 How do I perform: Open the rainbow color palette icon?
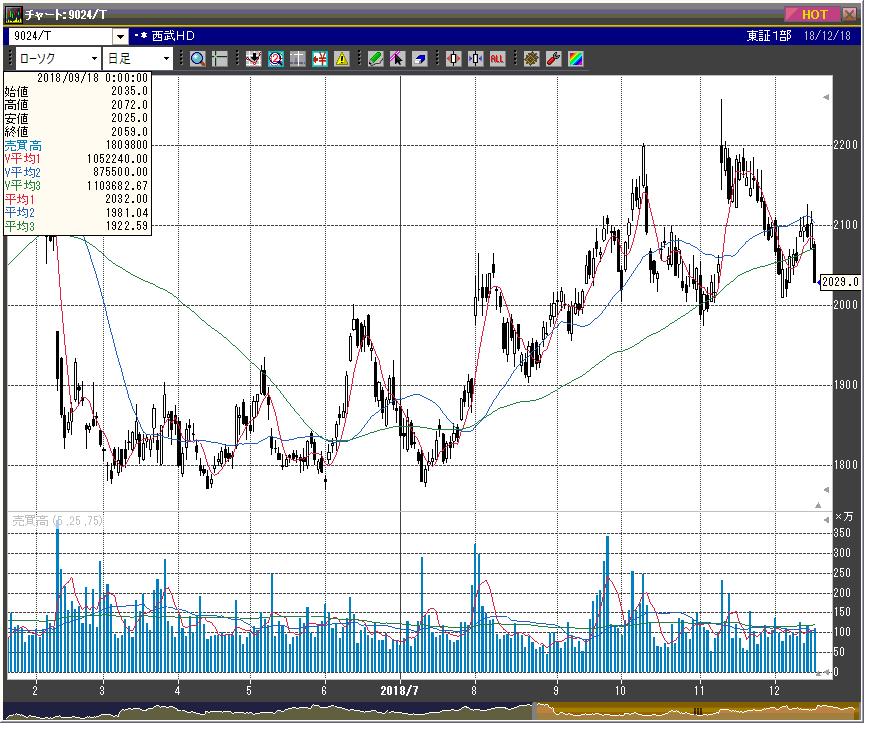coord(575,59)
